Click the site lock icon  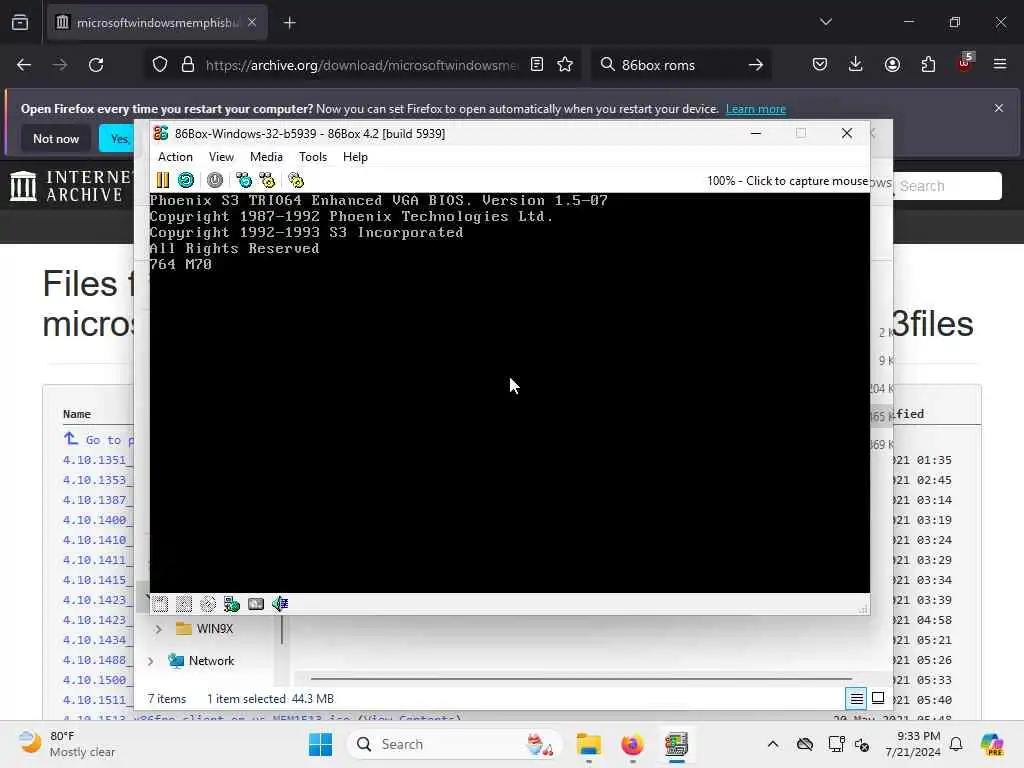(188, 65)
